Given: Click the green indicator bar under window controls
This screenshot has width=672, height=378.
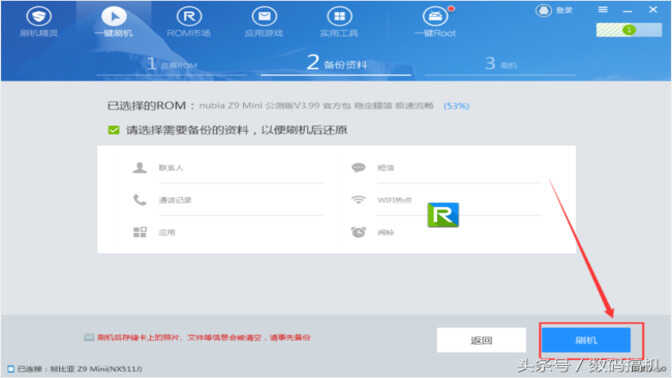Looking at the screenshot, I should 629,30.
